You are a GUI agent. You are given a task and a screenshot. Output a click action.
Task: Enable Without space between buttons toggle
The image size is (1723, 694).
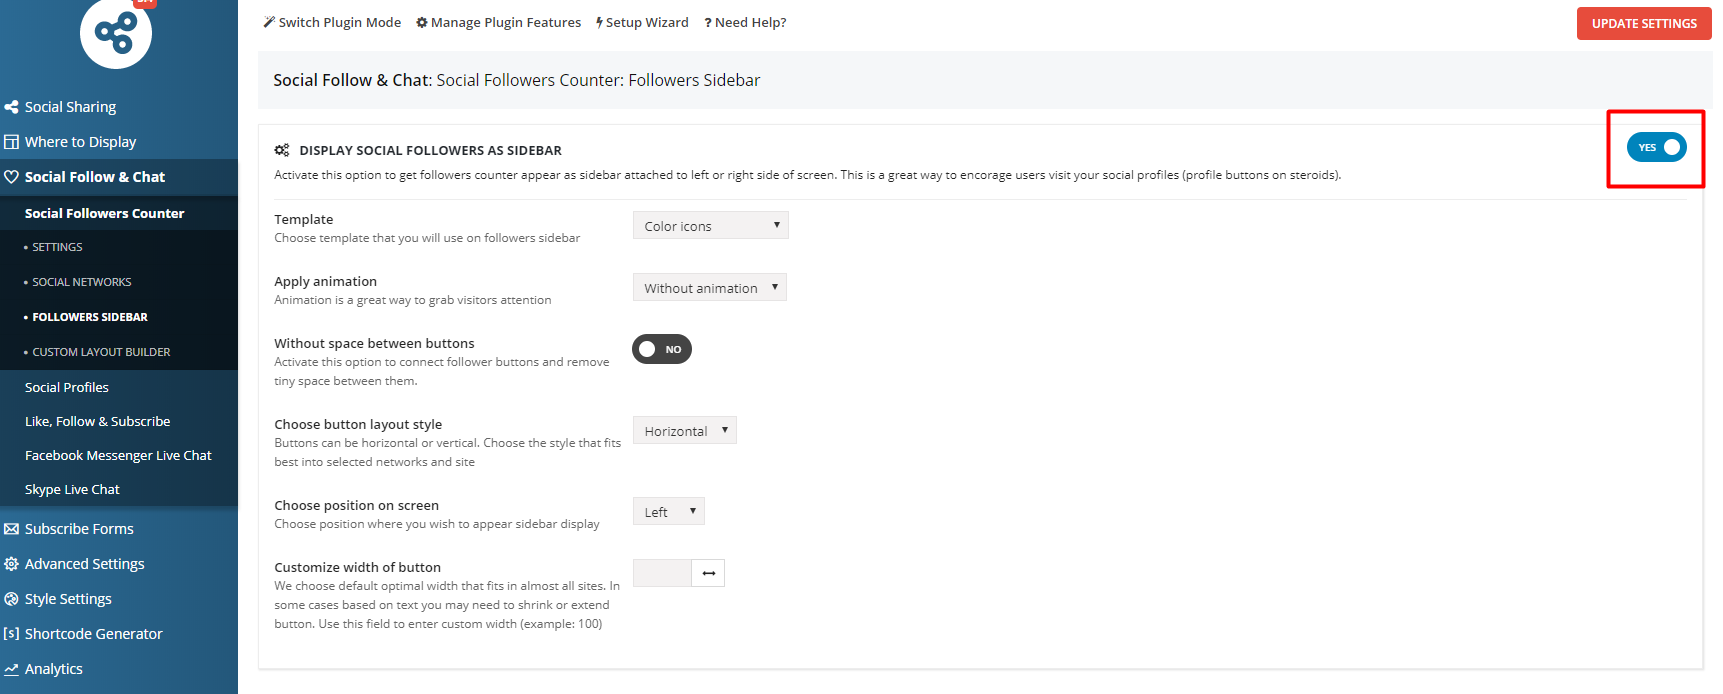662,349
